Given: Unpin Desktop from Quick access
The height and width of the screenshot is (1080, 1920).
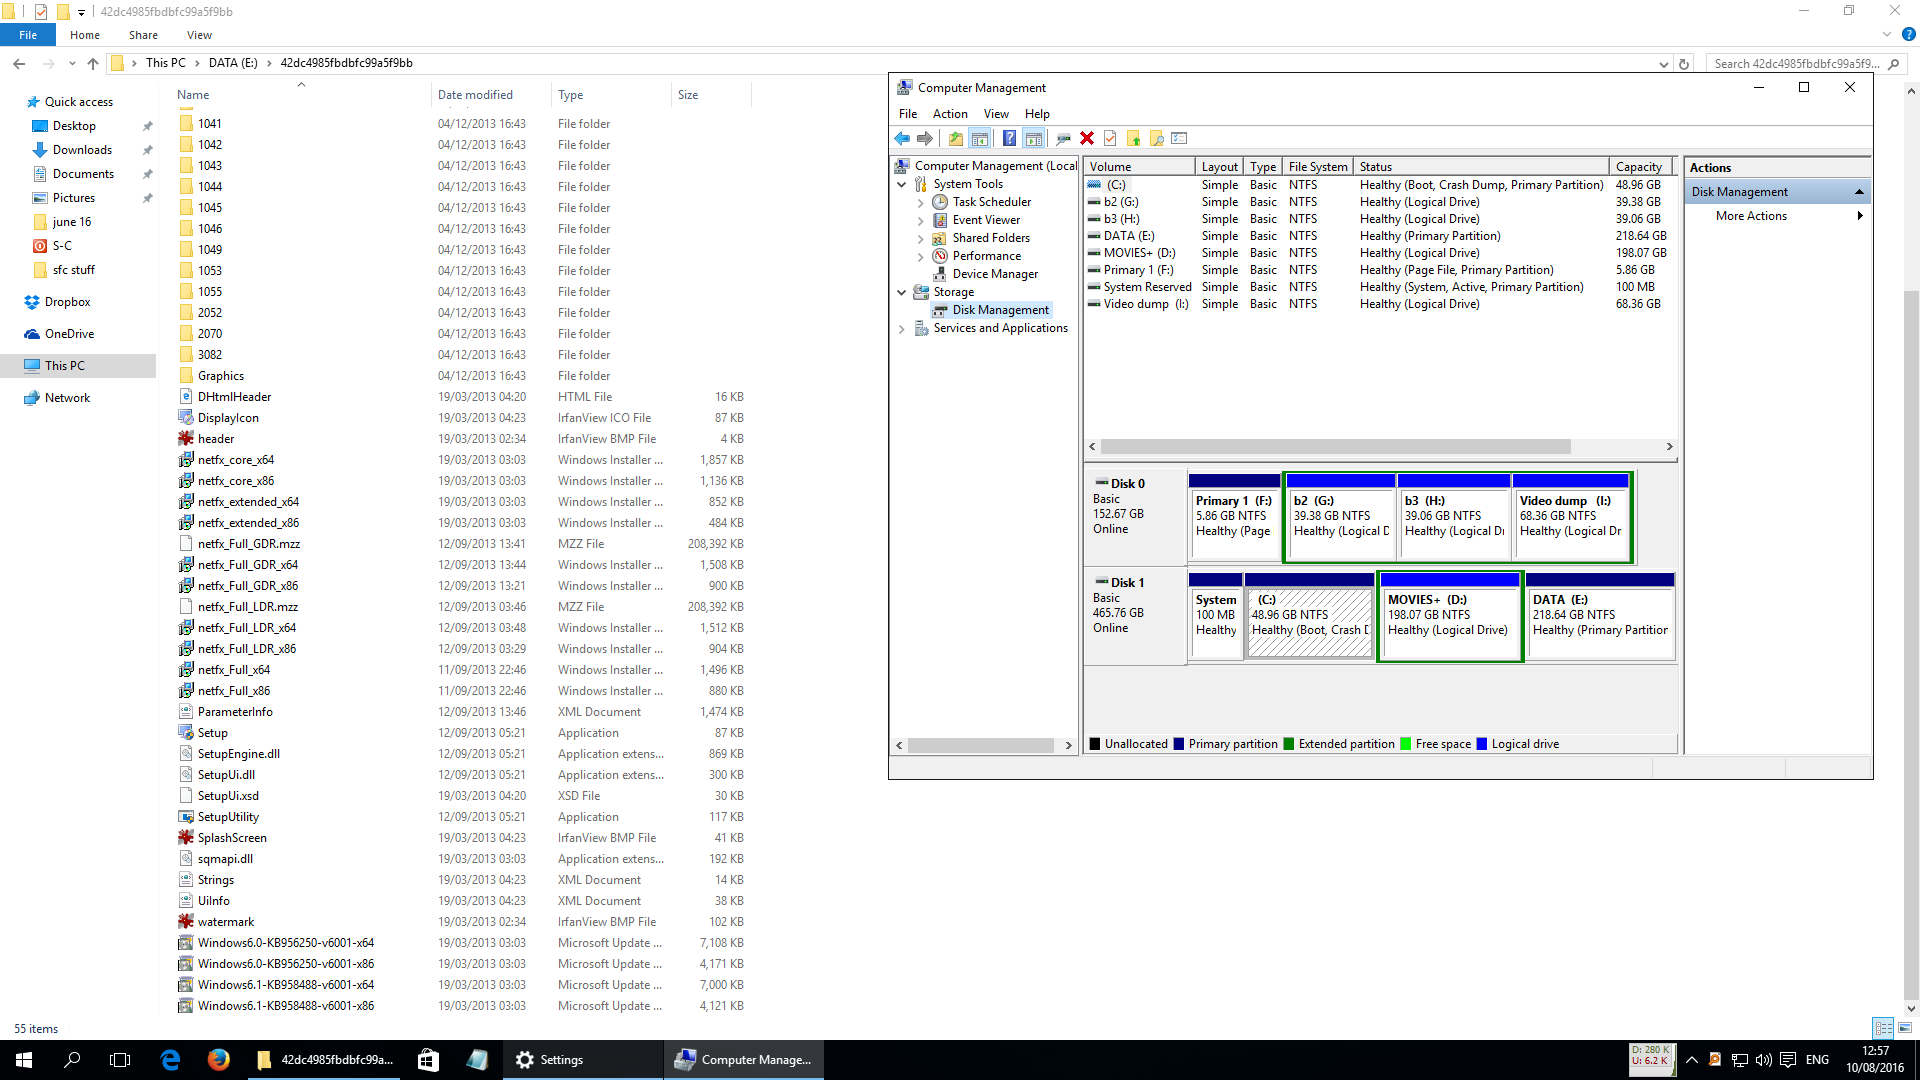Looking at the screenshot, I should pyautogui.click(x=147, y=126).
